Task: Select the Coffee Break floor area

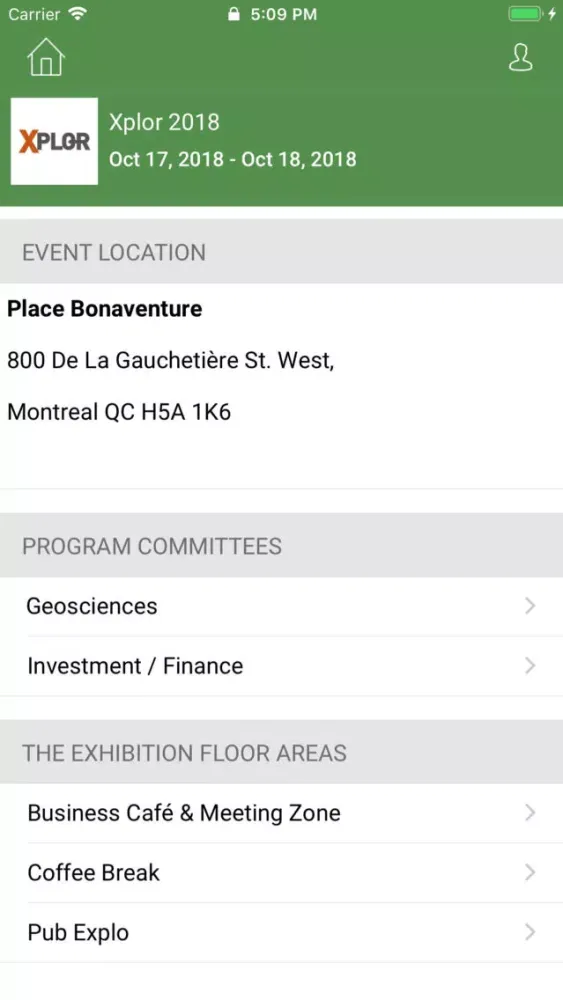Action: coord(281,872)
